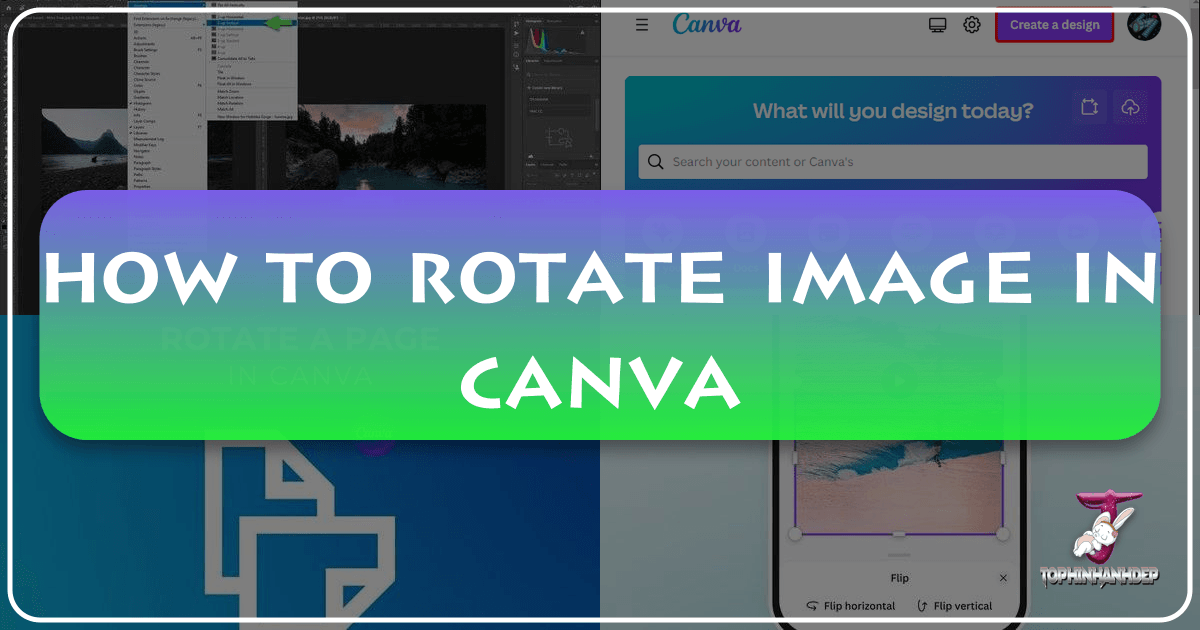Open the Canva hamburger menu
Screen dimensions: 1200x630
point(641,25)
